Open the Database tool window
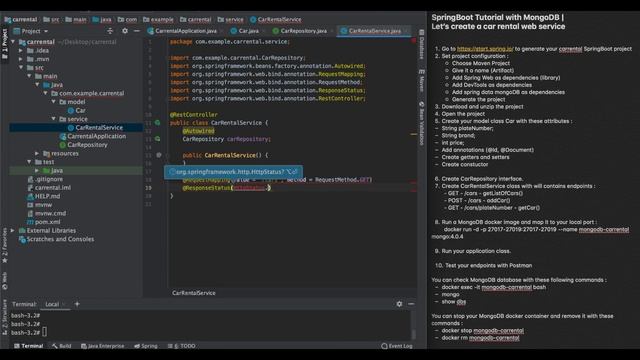640x360 pixels. coord(422,45)
